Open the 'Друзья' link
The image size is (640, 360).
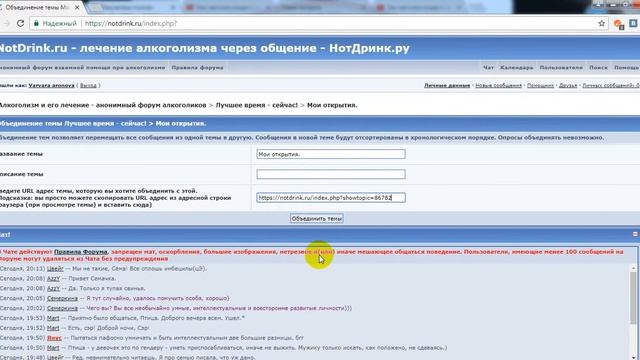click(568, 85)
